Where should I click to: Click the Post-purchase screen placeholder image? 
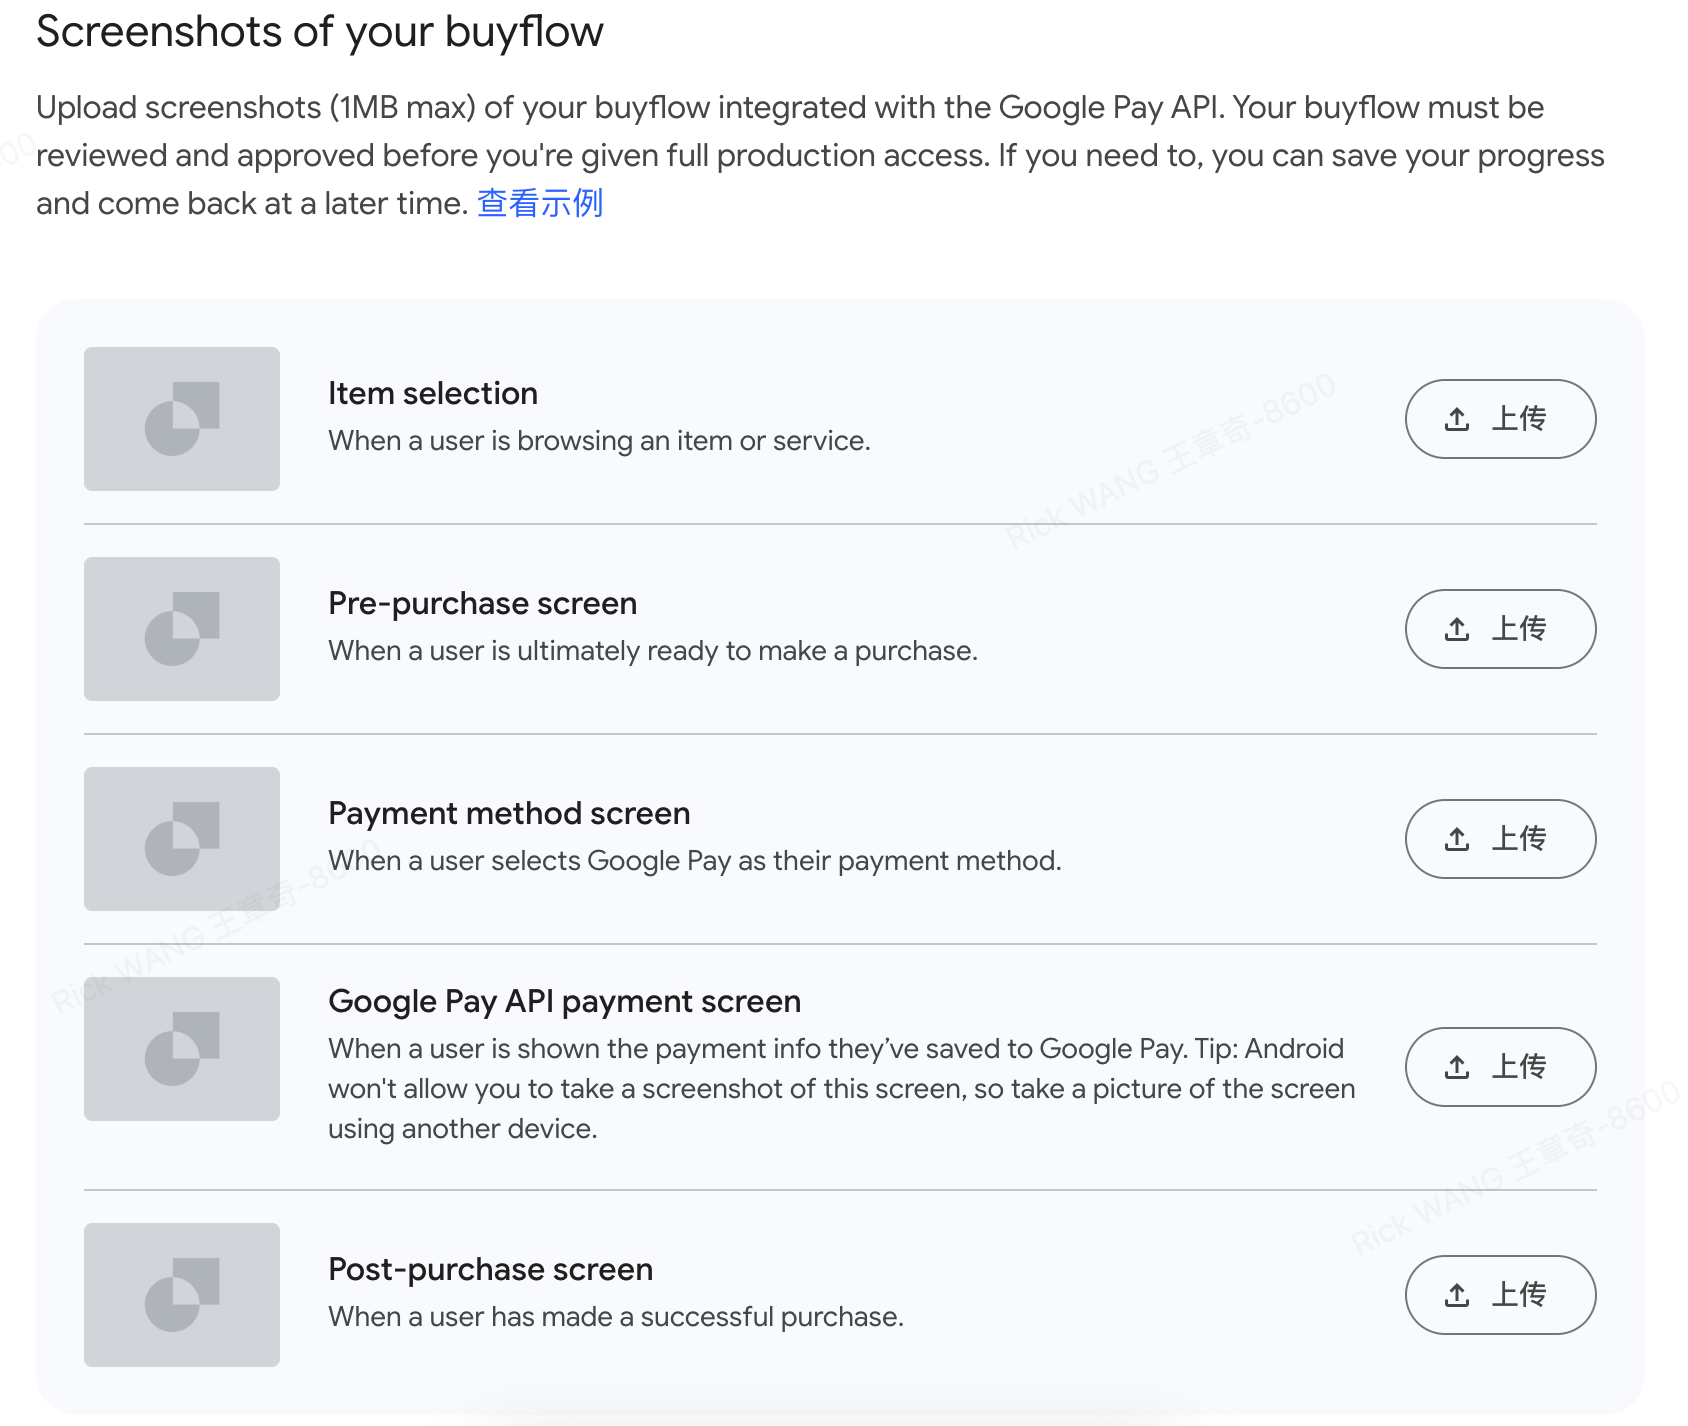coord(182,1295)
